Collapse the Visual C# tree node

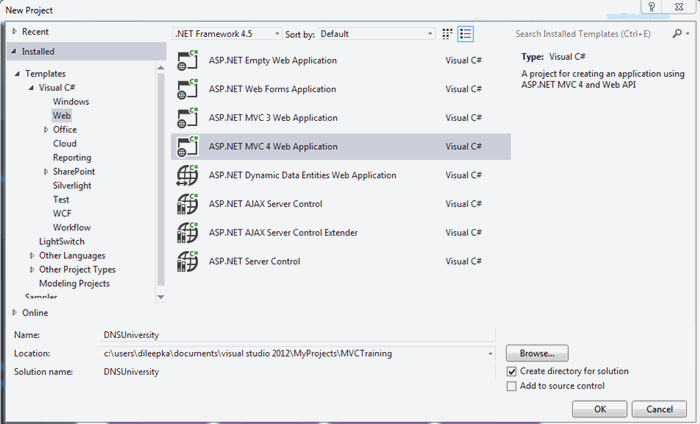[x=31, y=88]
